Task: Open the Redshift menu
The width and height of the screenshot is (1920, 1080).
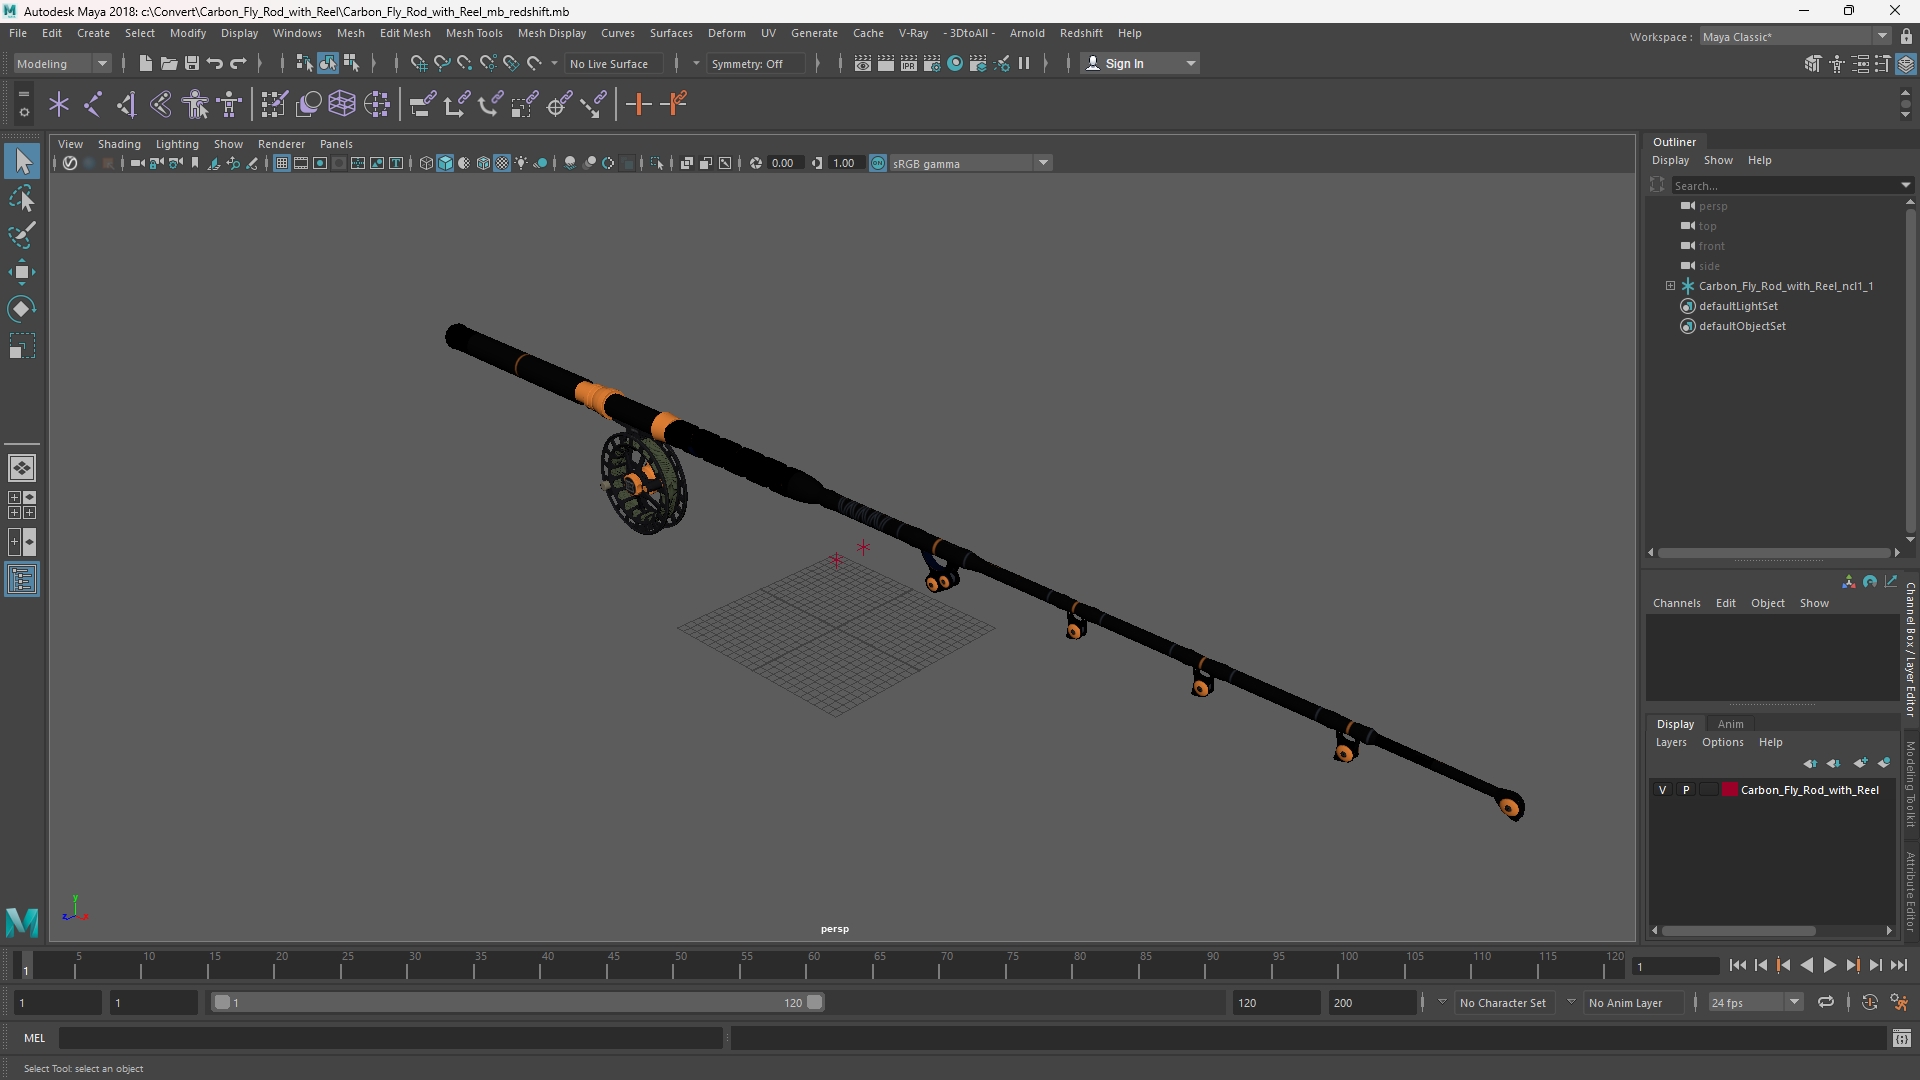Action: (1081, 33)
